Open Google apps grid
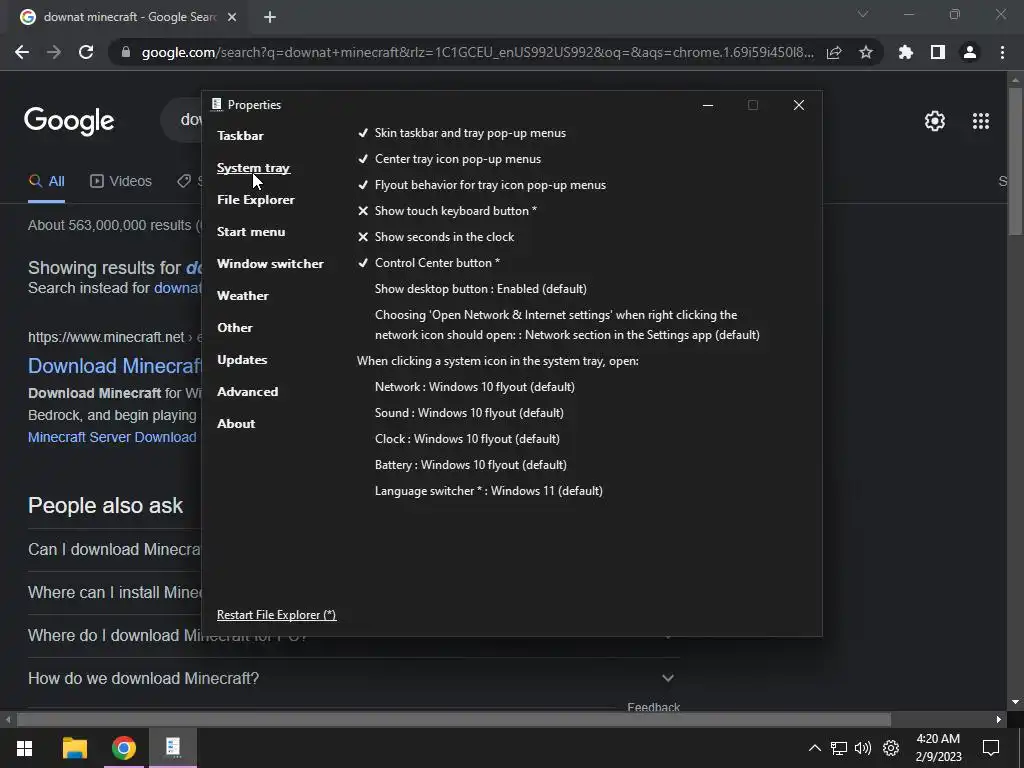 pos(981,121)
